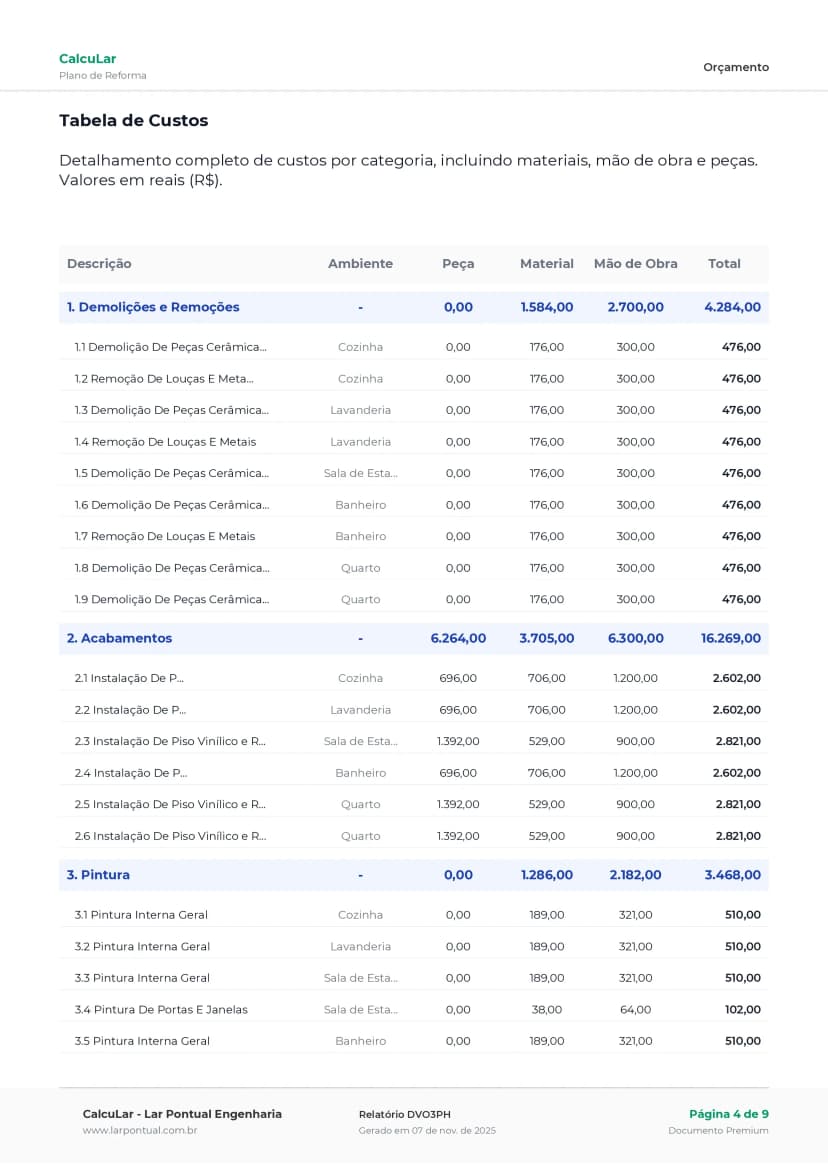Click the 16.269,00 Acabamentos total value
828x1171 pixels.
tap(730, 638)
